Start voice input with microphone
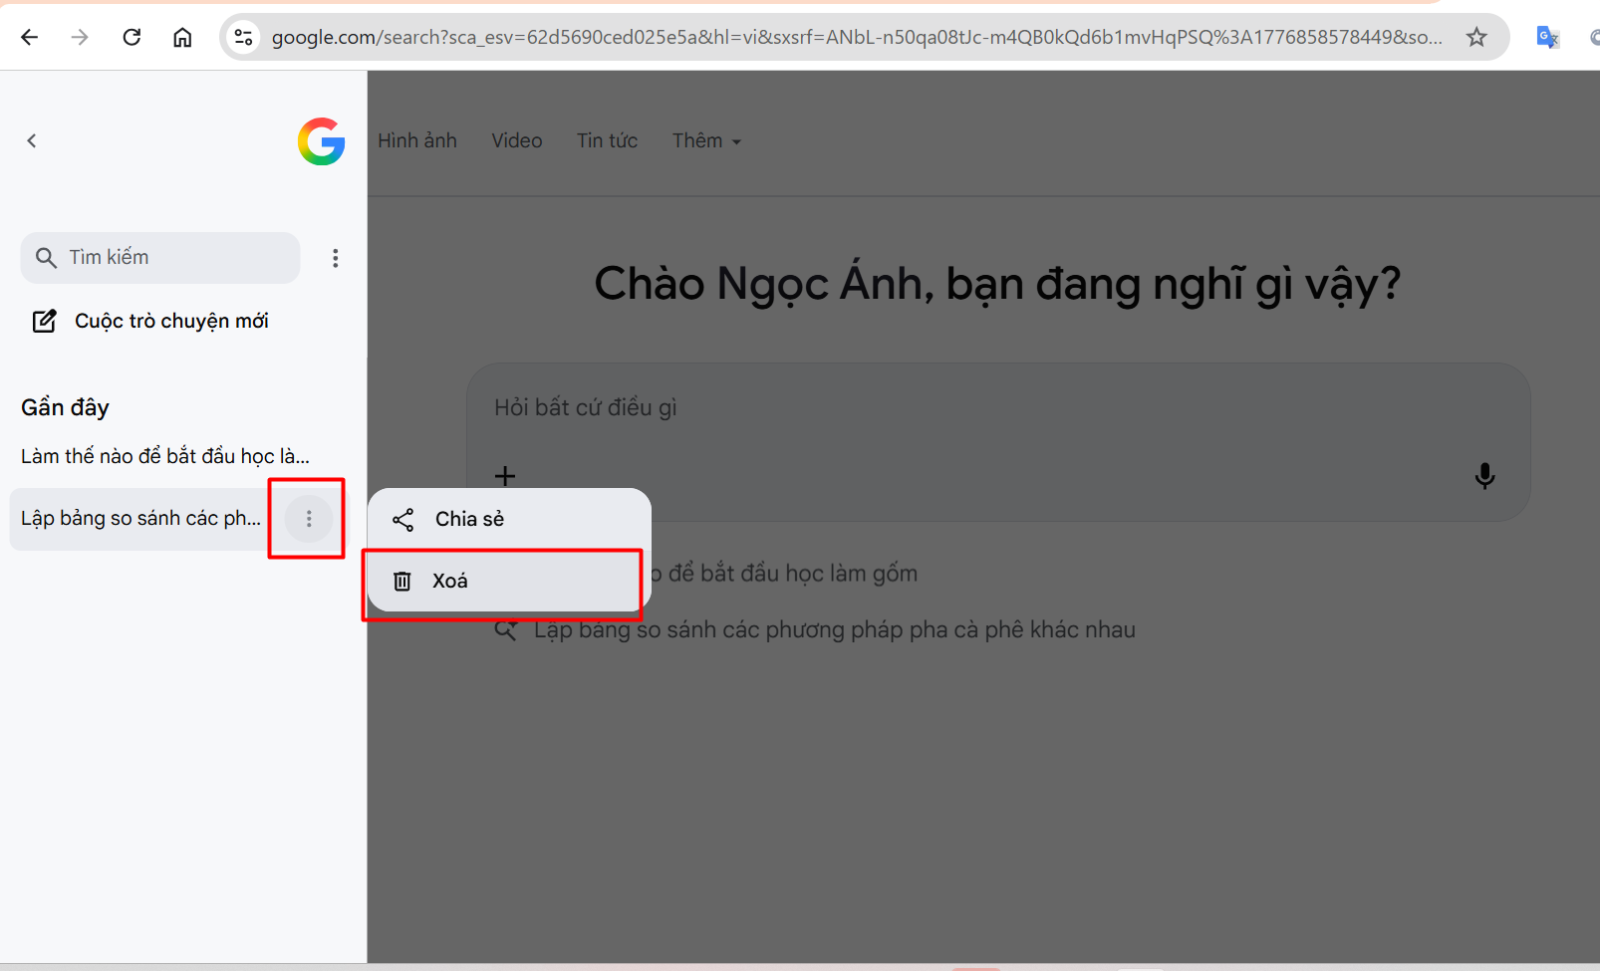Image resolution: width=1600 pixels, height=971 pixels. (1484, 476)
